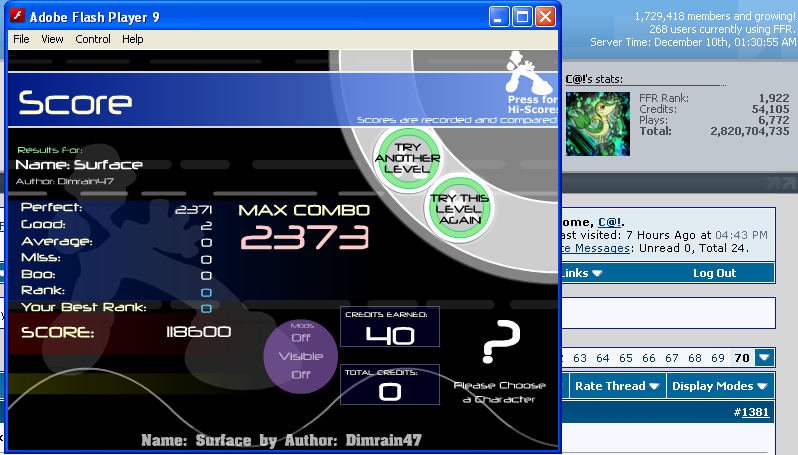Image resolution: width=798 pixels, height=455 pixels.
Task: Open the Help menu
Action: click(x=133, y=39)
